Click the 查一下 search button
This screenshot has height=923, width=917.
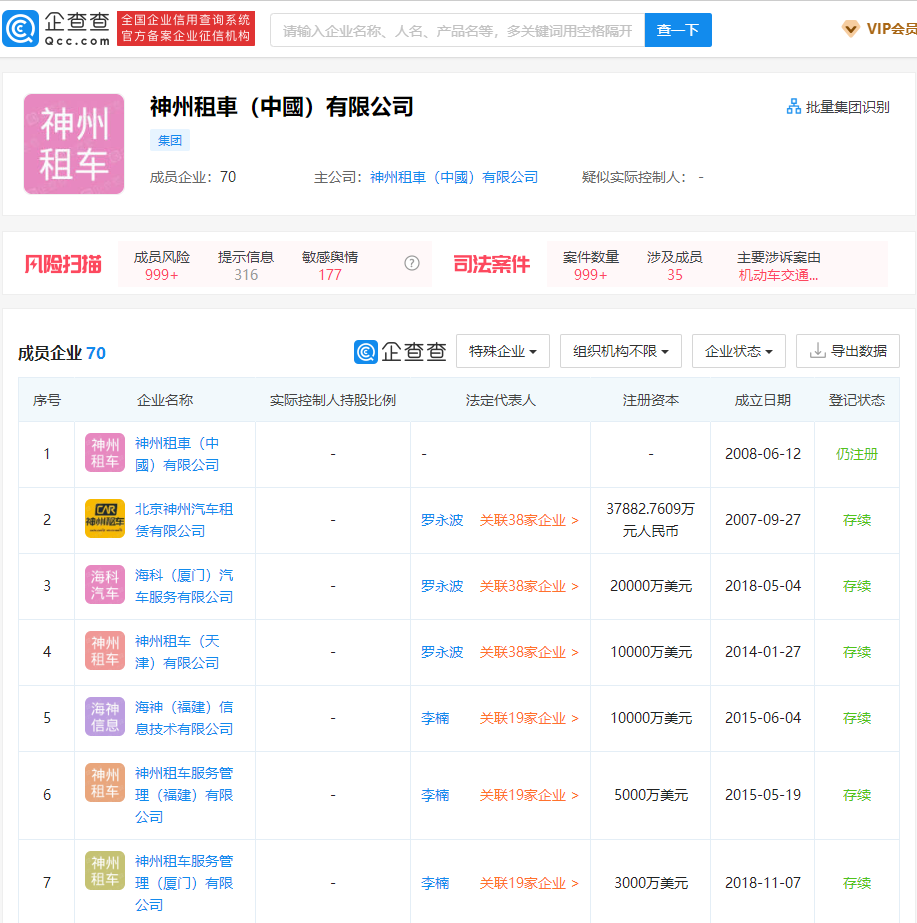point(678,30)
